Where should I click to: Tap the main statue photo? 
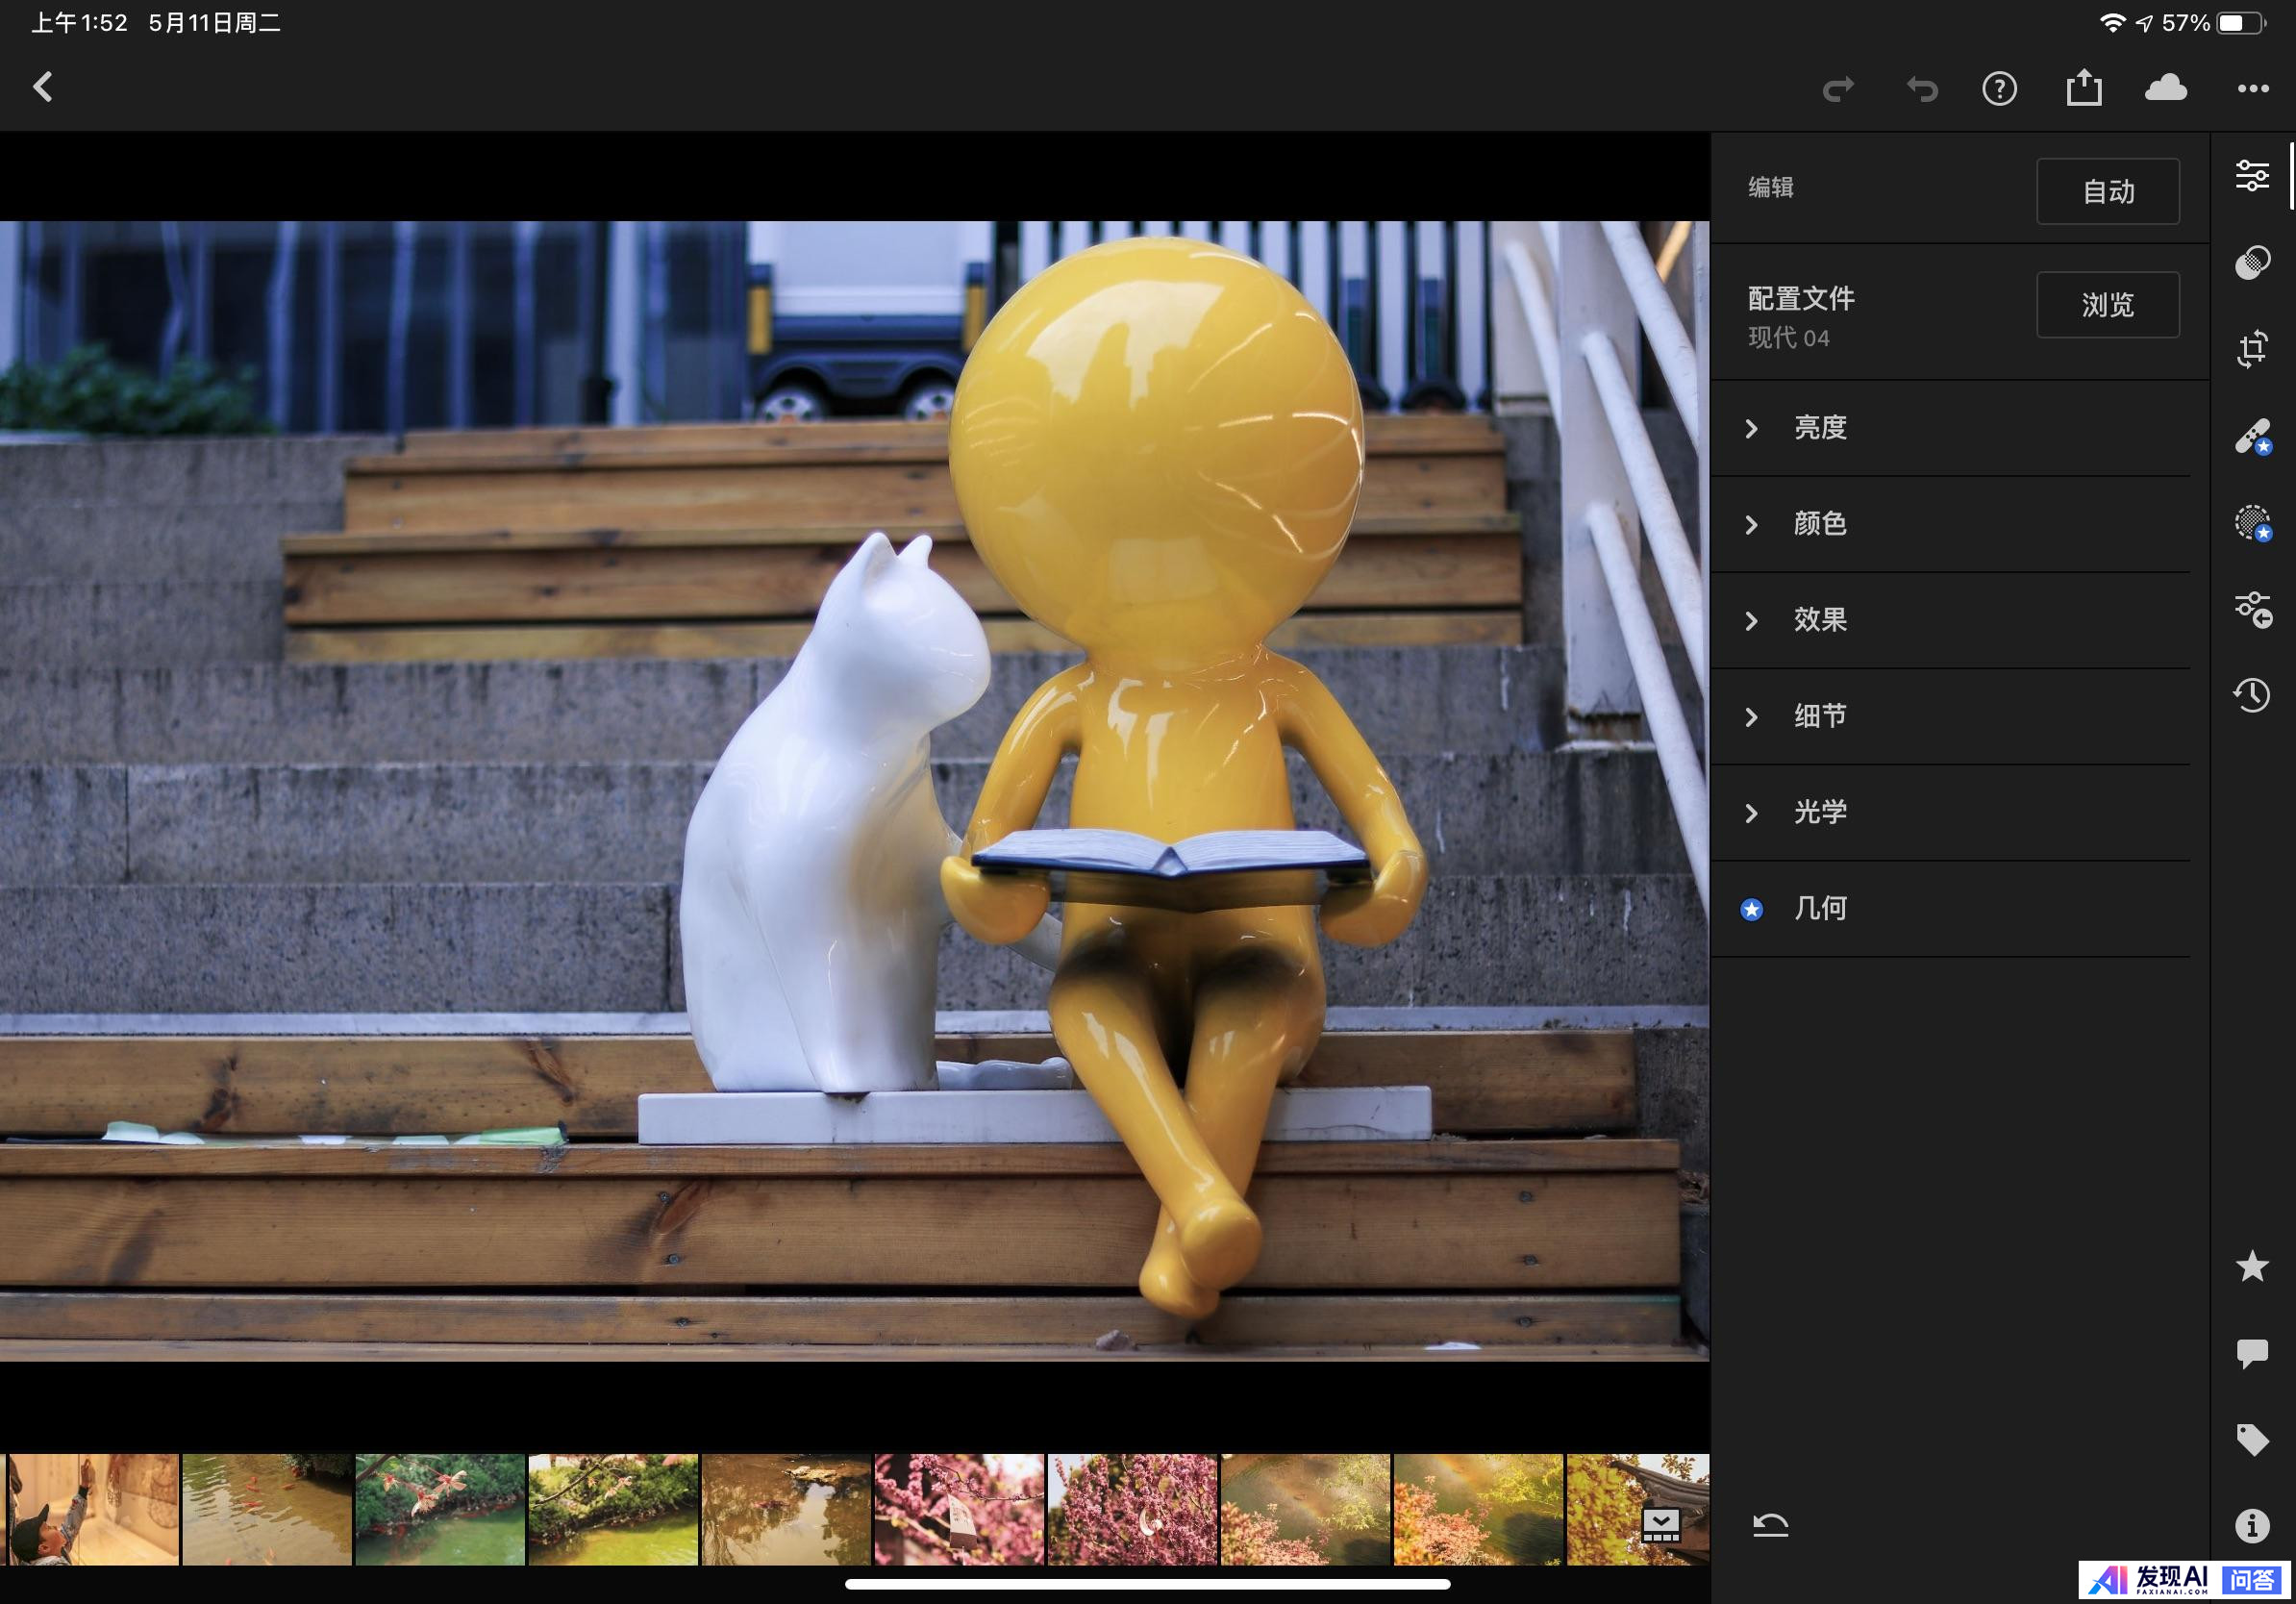coord(854,791)
